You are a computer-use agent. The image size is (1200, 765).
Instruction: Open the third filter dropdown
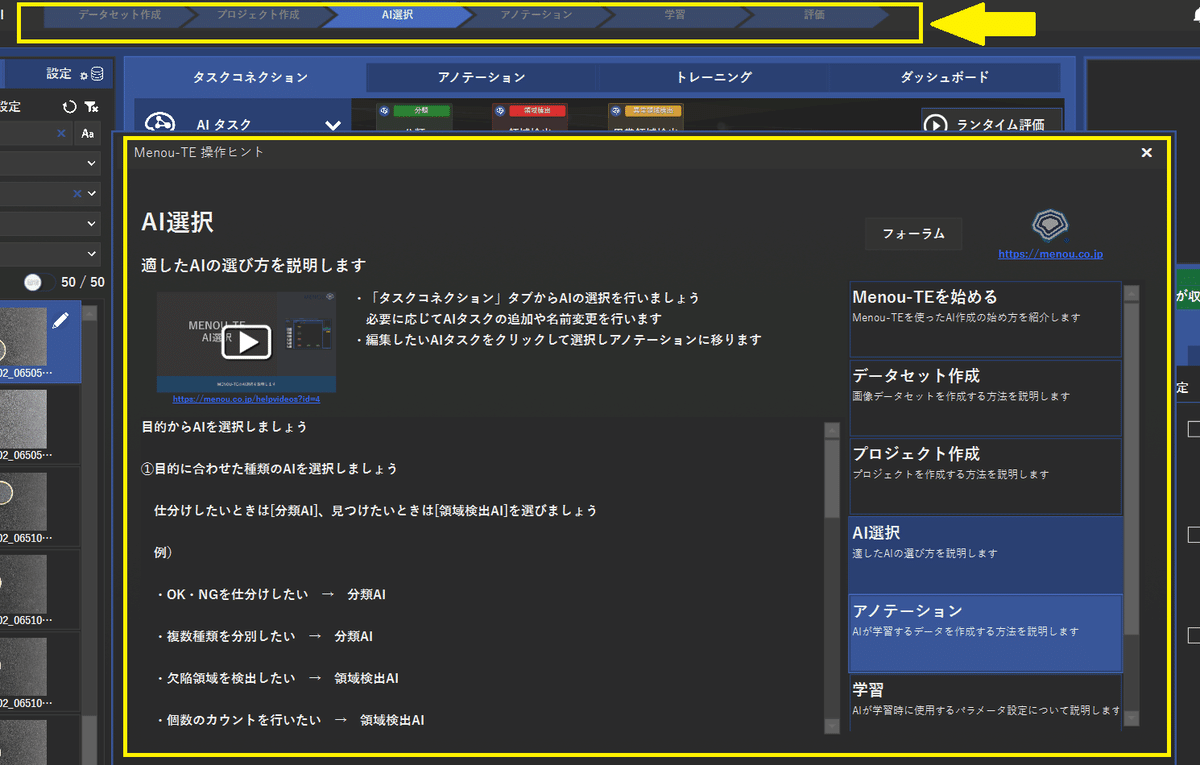50,224
